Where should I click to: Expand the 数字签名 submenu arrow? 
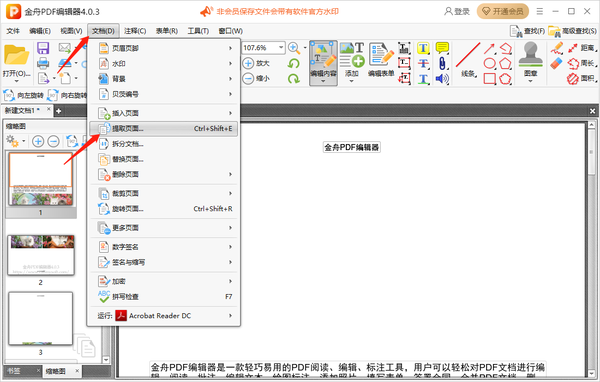230,247
